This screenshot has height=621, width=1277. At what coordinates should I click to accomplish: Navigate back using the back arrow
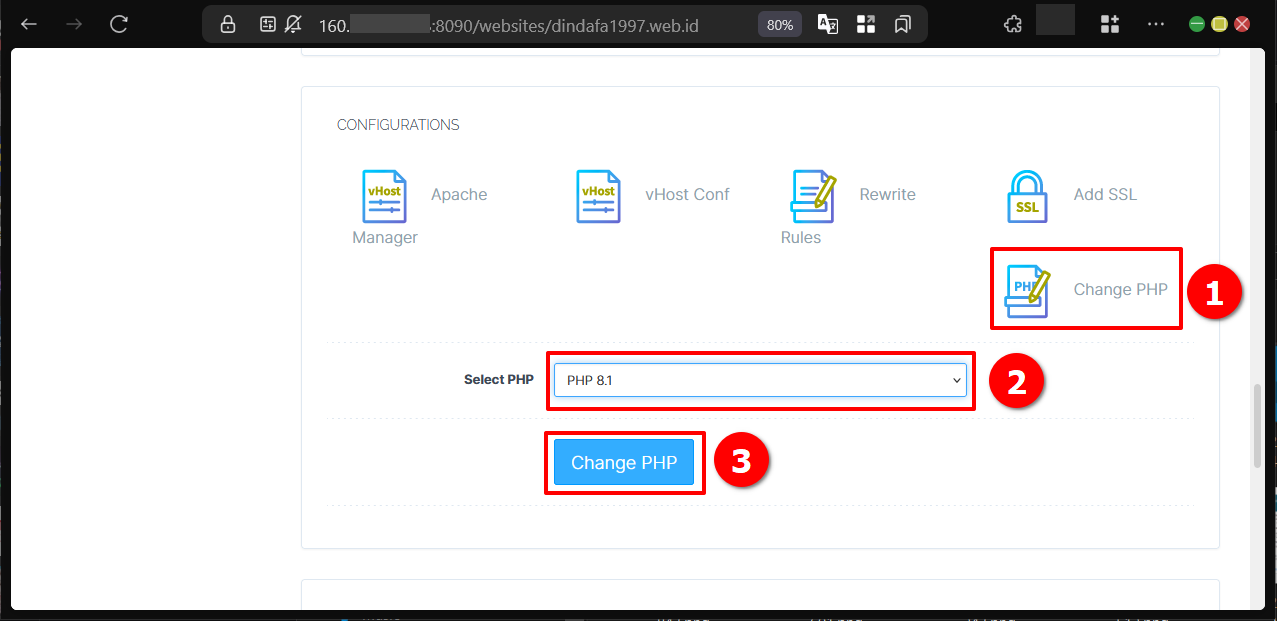click(x=28, y=24)
